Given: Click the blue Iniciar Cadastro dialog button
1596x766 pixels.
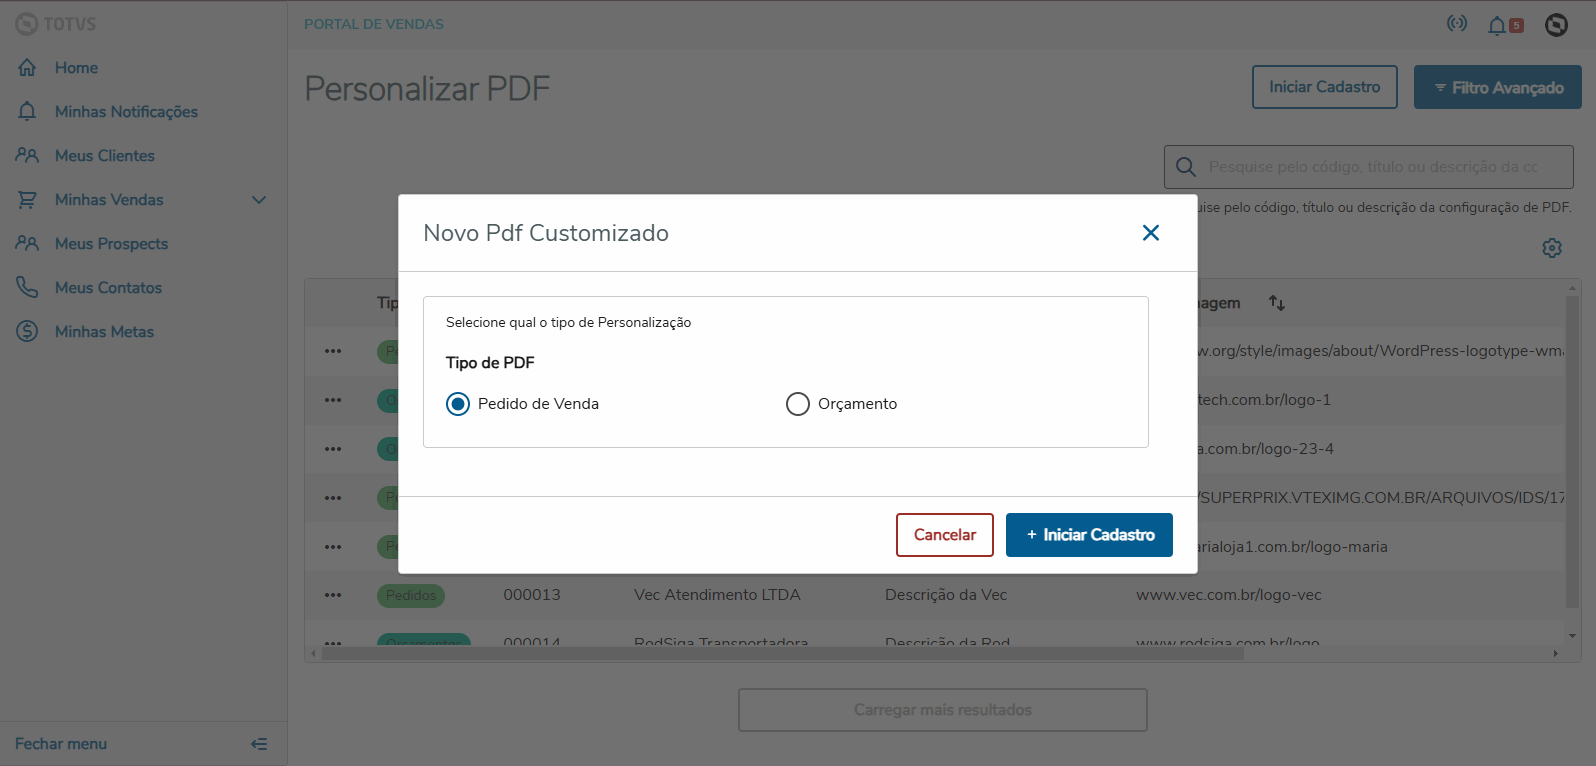Looking at the screenshot, I should click(x=1089, y=535).
